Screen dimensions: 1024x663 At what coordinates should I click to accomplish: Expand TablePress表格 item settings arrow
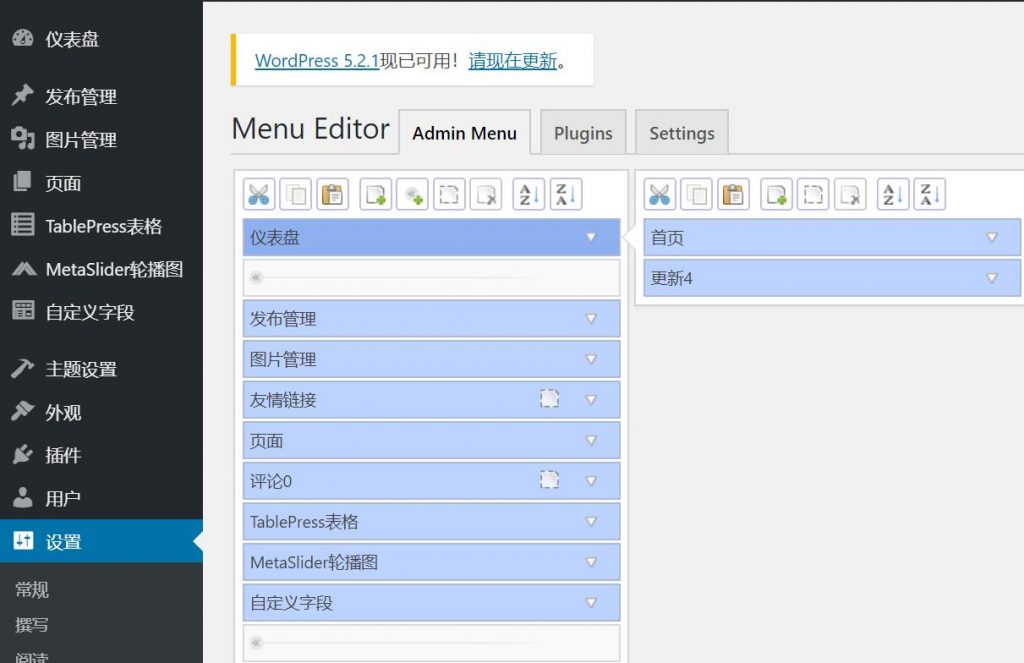click(x=591, y=521)
